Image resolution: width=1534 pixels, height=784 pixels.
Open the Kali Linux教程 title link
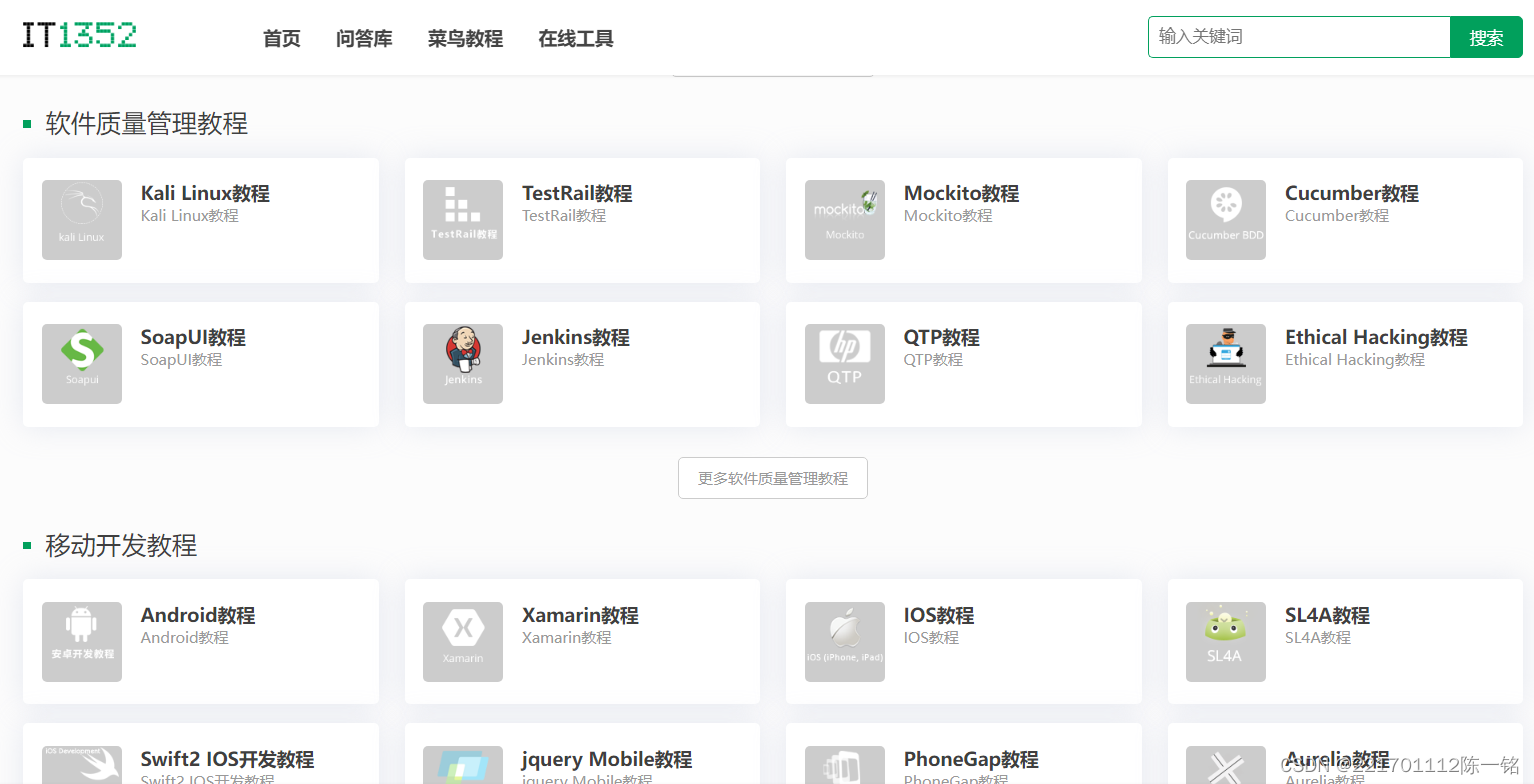(205, 193)
